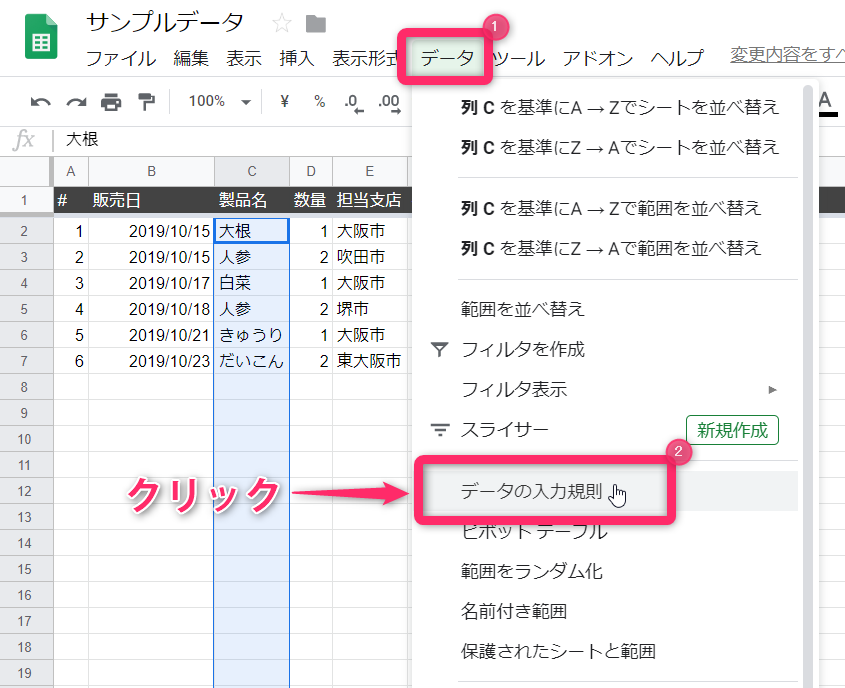Select cell containing だいこん
845x688 pixels.
[252, 360]
